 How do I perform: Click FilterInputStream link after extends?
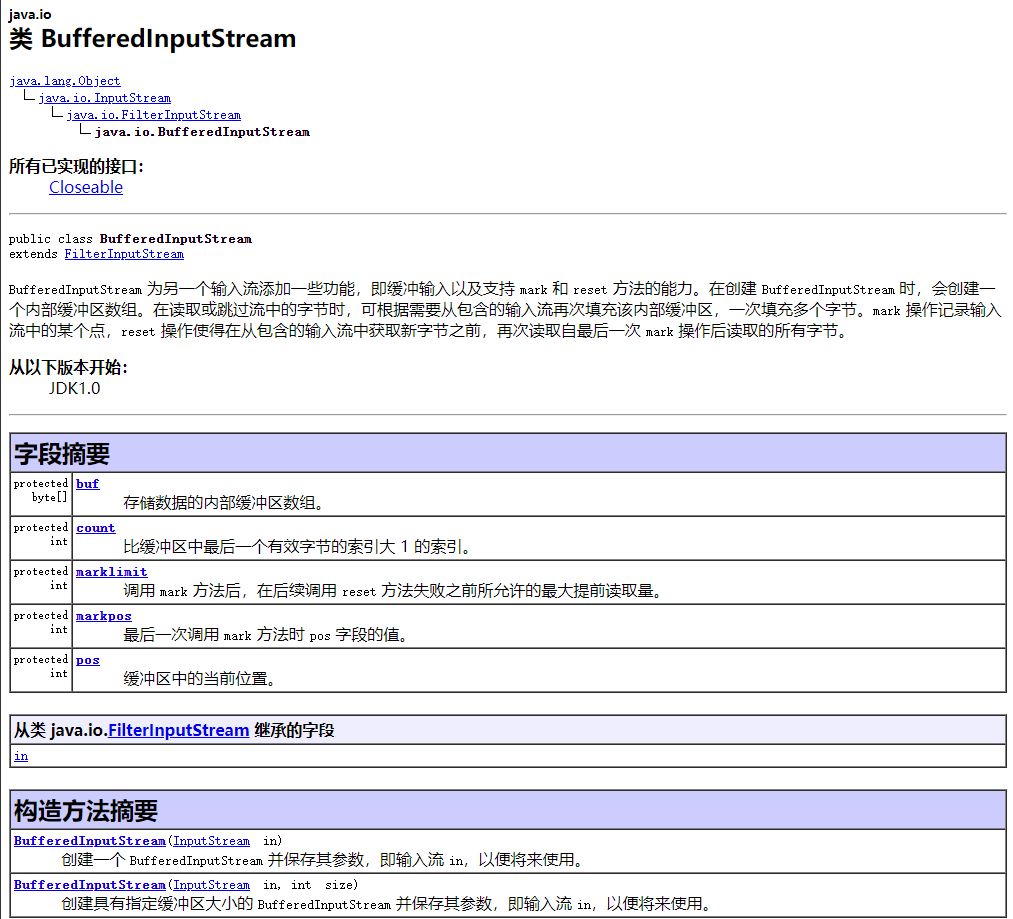[x=124, y=254]
